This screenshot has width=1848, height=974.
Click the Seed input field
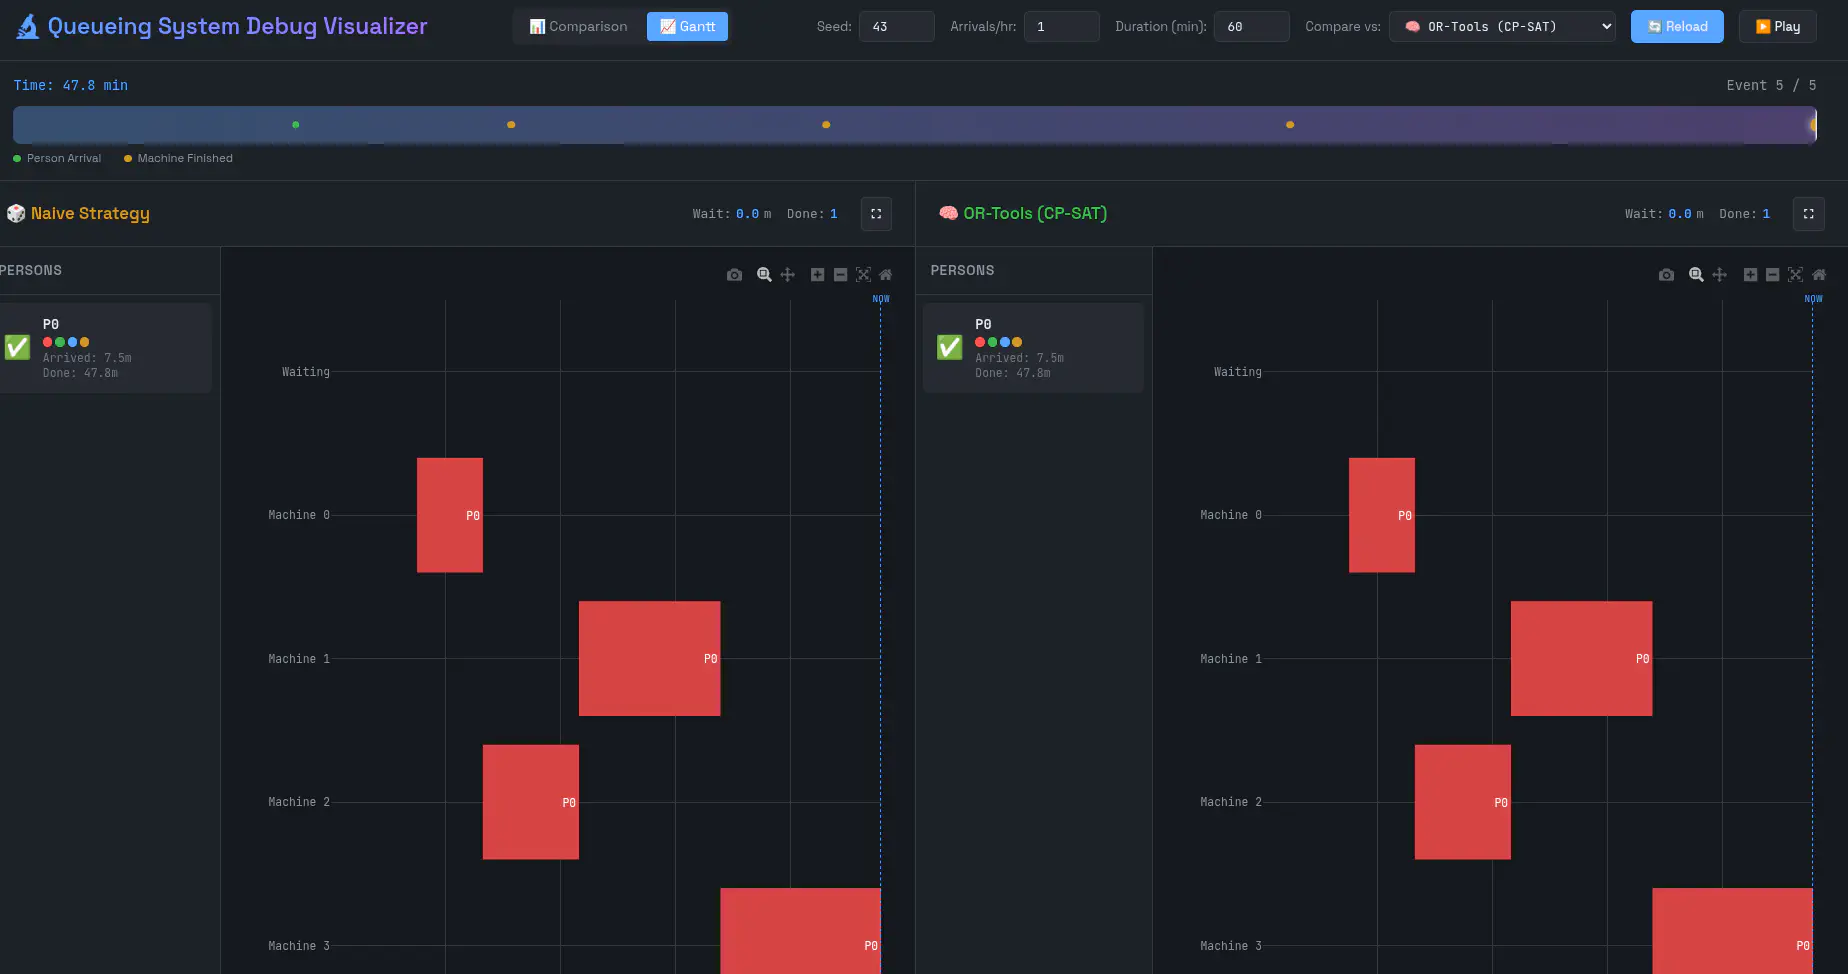click(896, 27)
